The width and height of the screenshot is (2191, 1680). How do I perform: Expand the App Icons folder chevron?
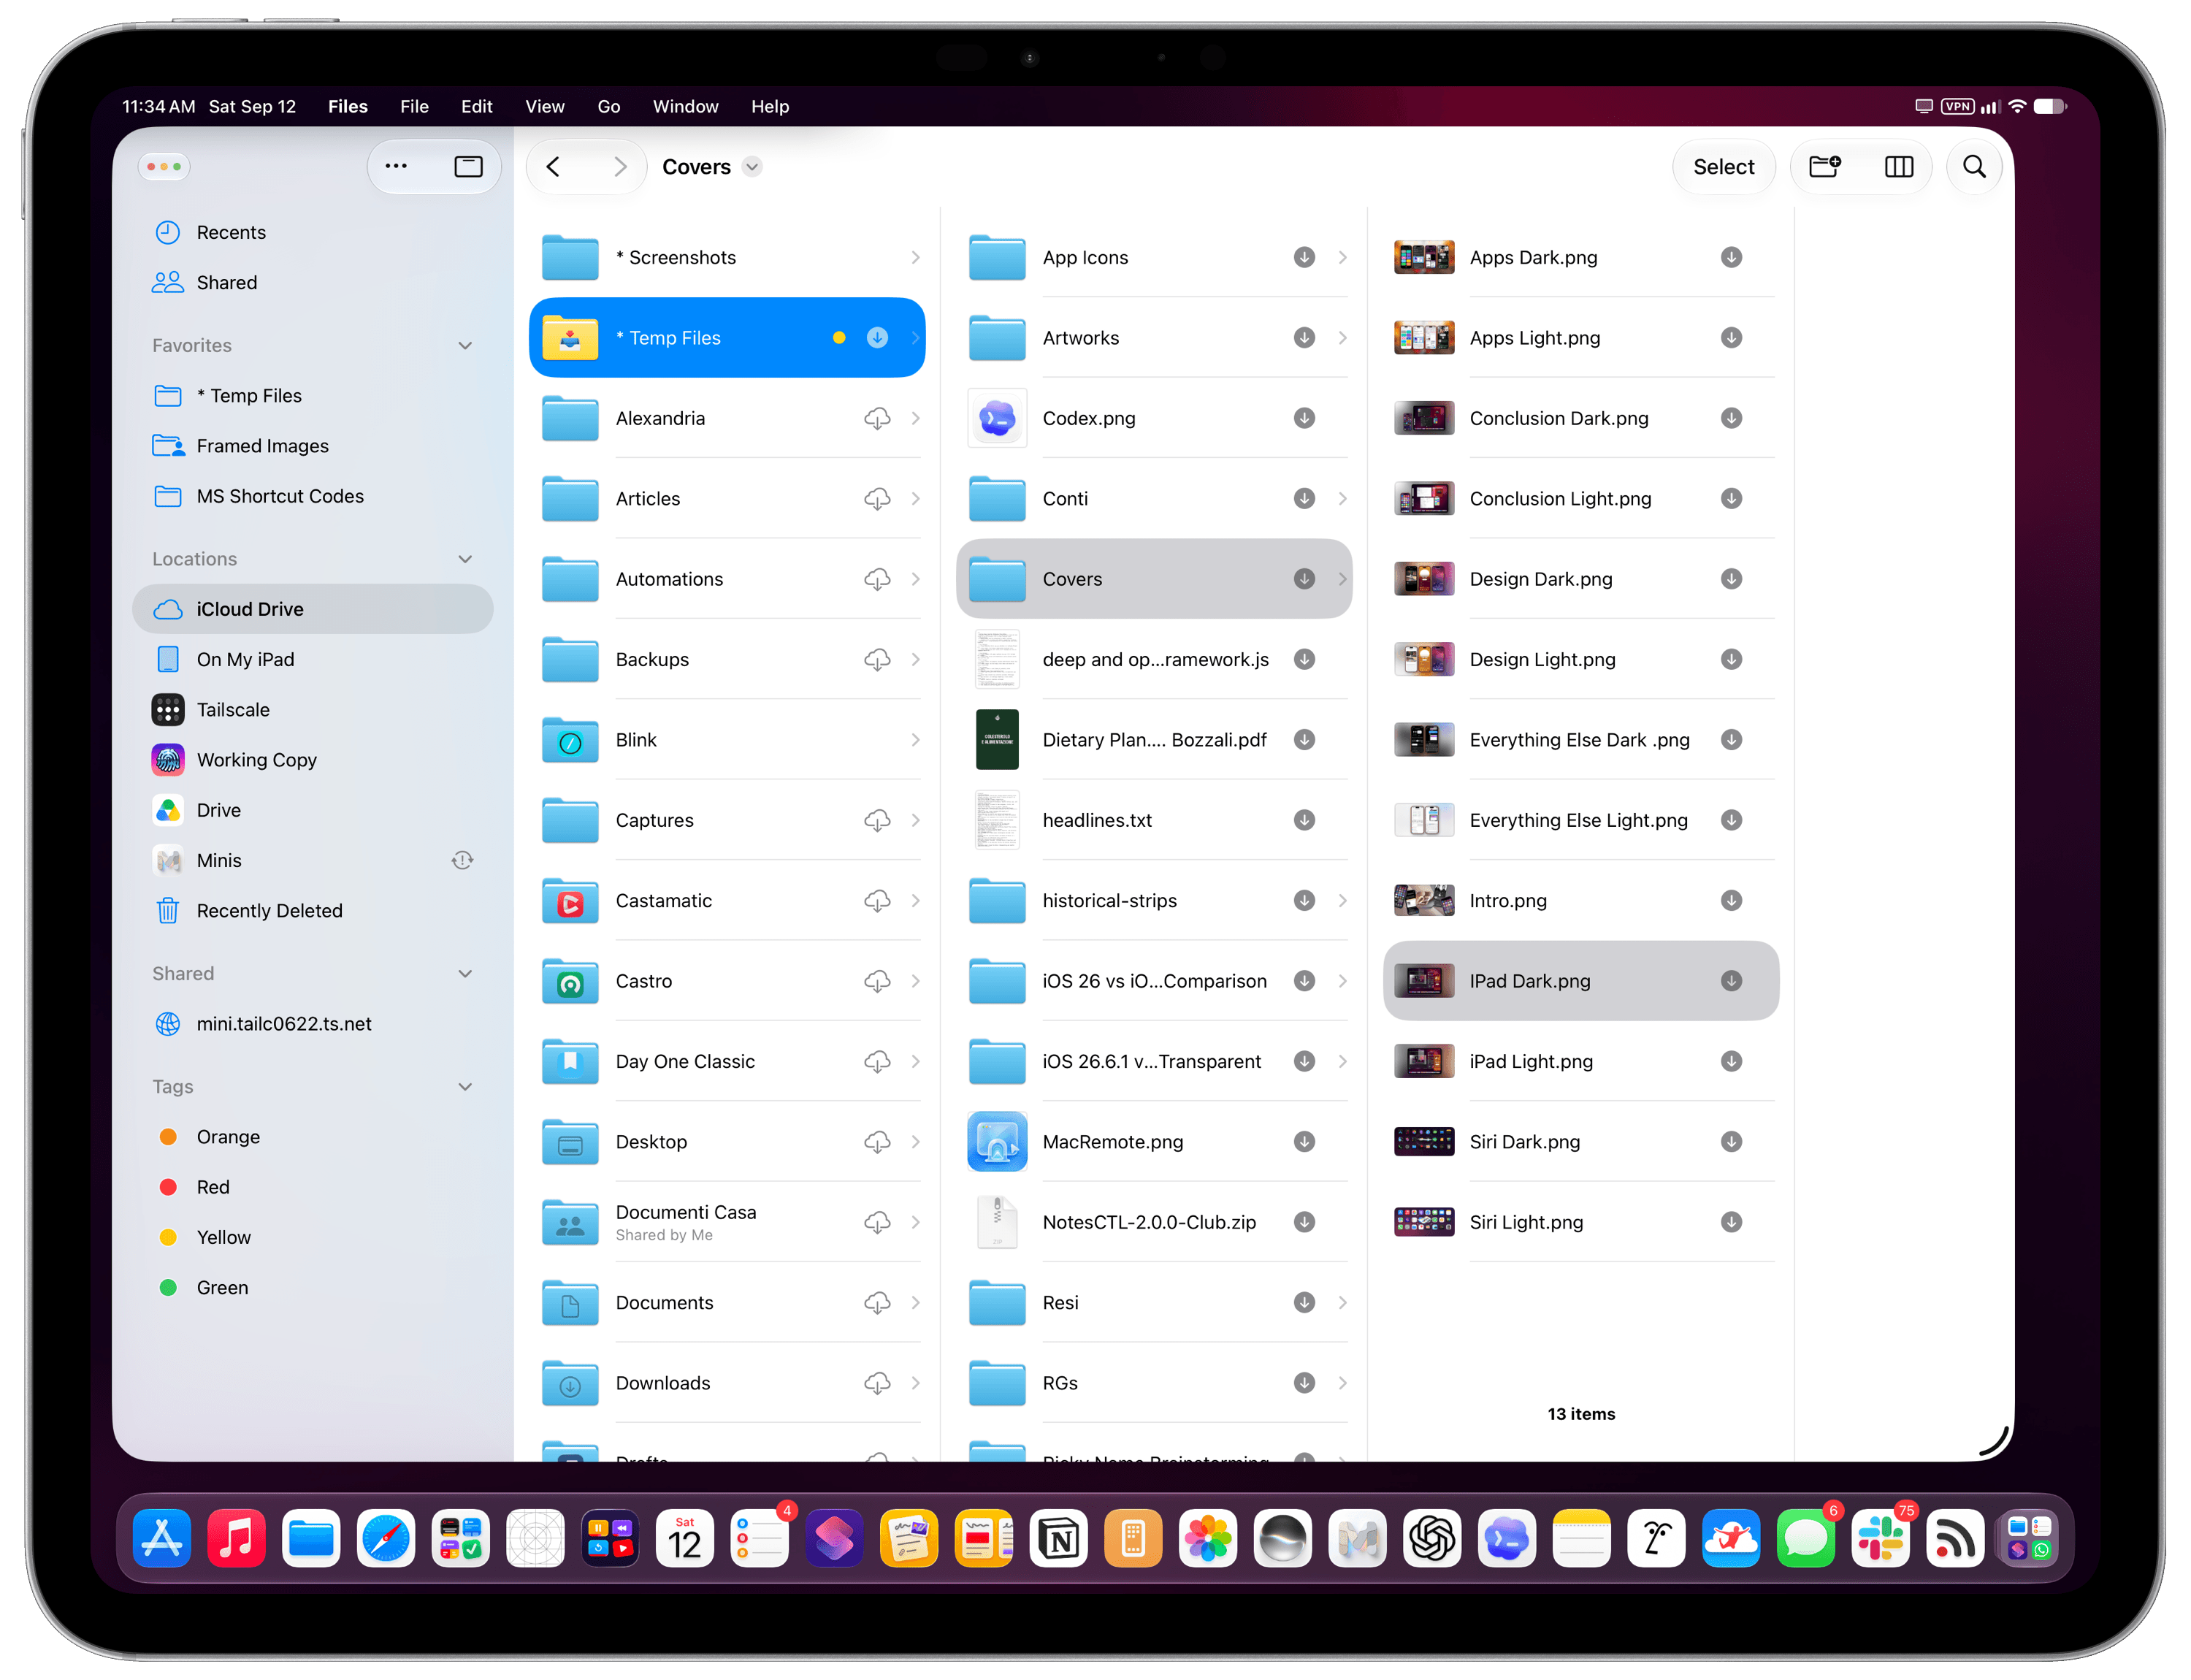1342,257
